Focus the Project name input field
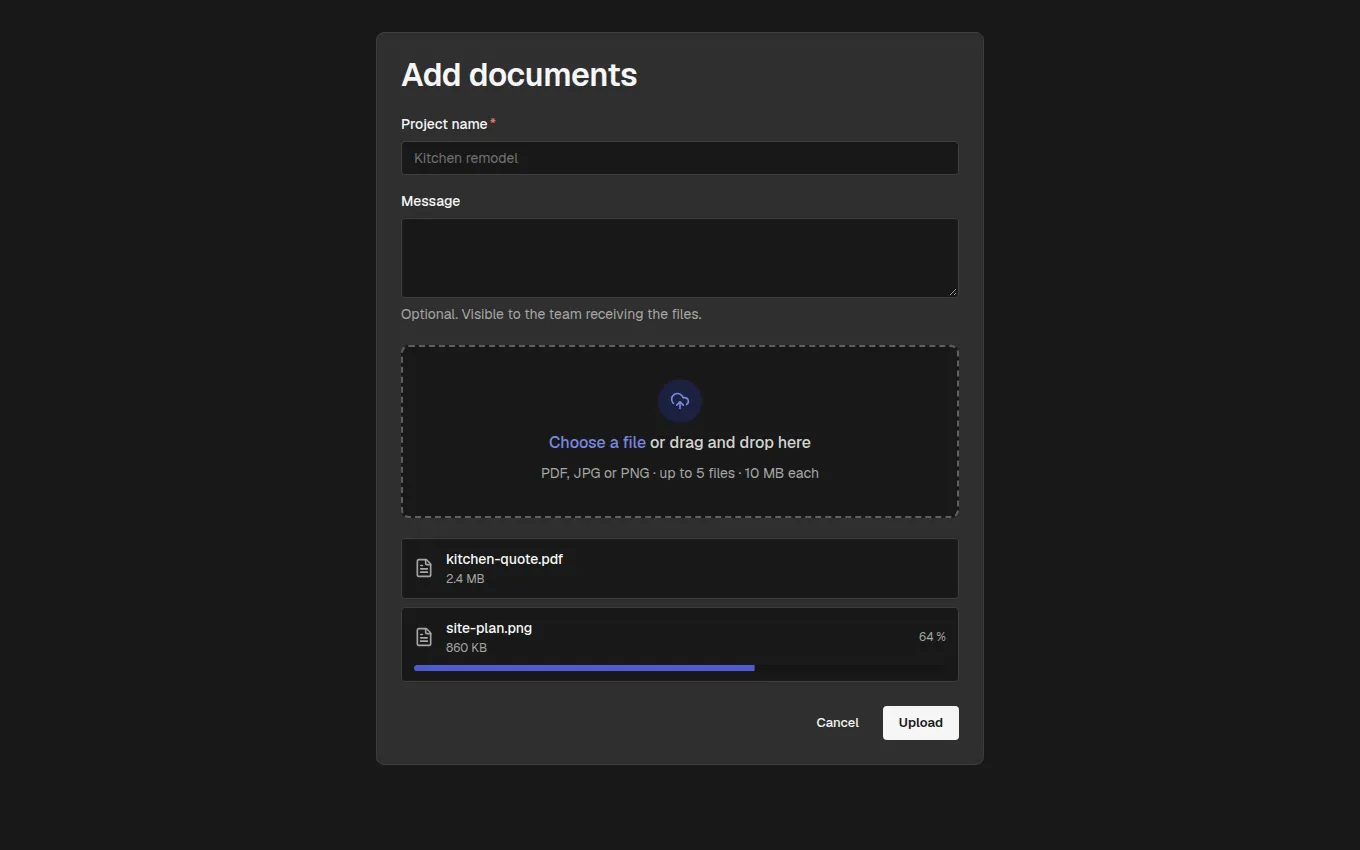1360x850 pixels. coord(680,158)
